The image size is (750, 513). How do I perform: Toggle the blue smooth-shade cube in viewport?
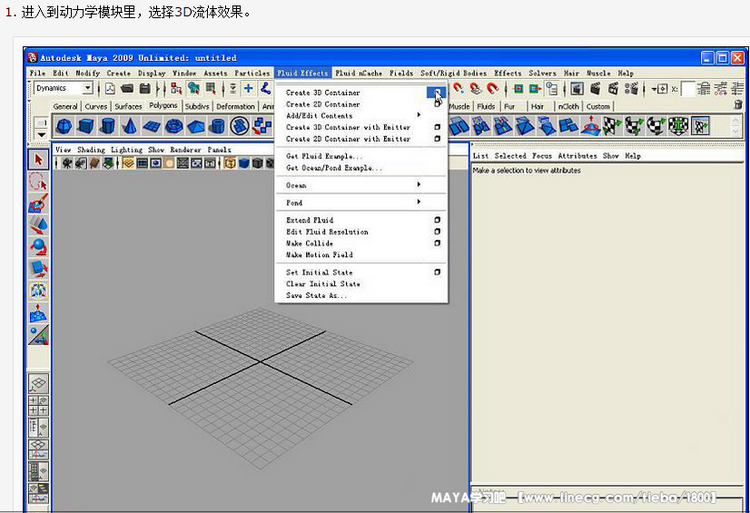point(244,164)
